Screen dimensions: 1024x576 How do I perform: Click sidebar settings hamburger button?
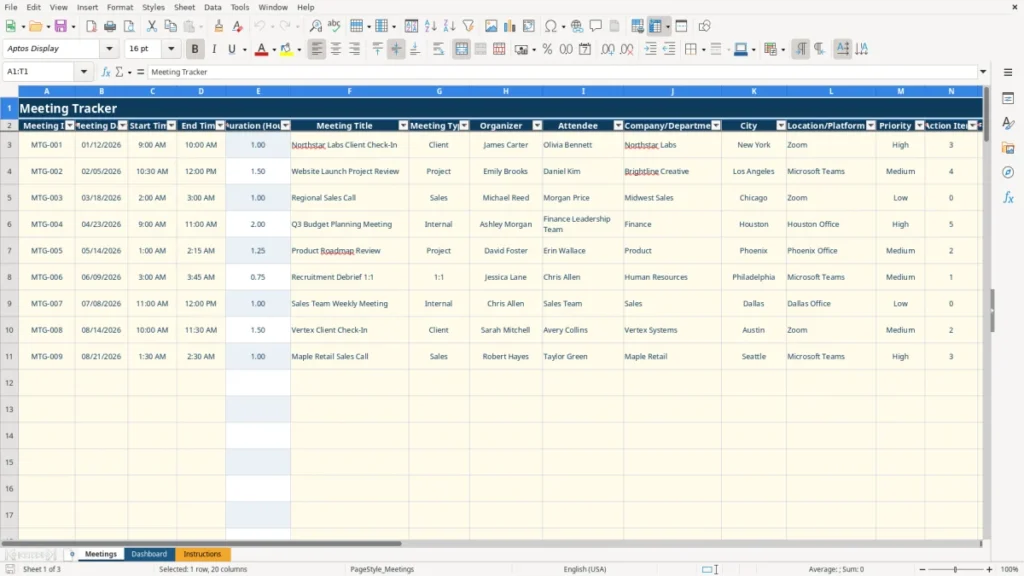coord(1008,72)
